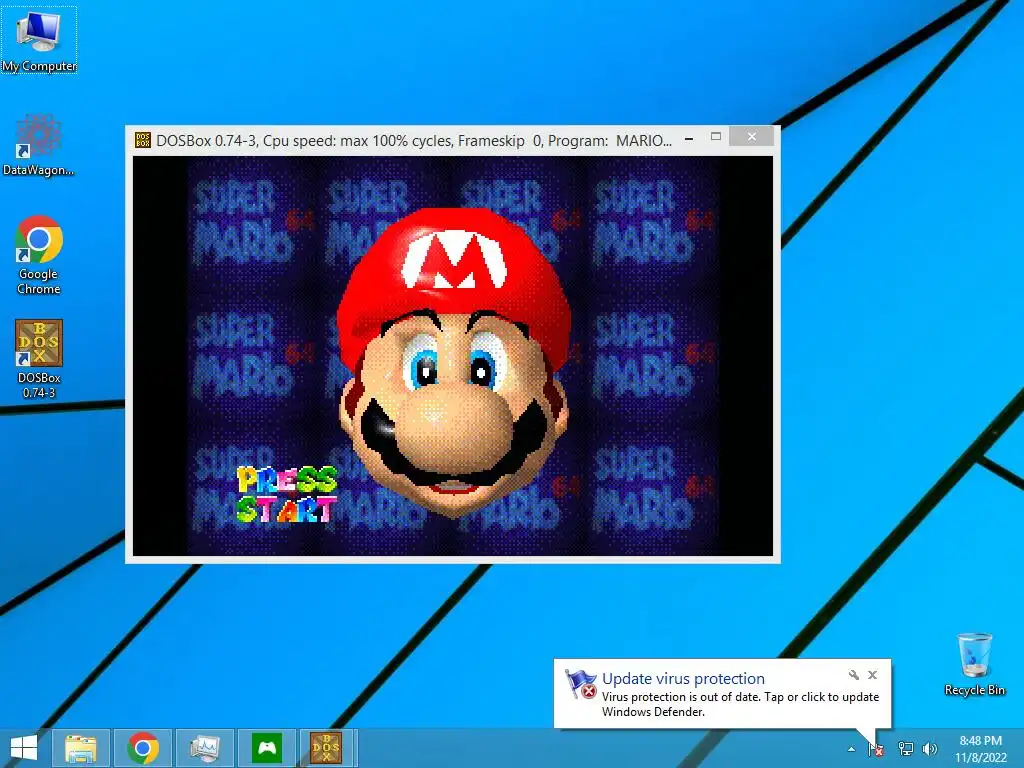1024x768 pixels.
Task: Switch to DOSBox via its taskbar button
Action: click(327, 748)
